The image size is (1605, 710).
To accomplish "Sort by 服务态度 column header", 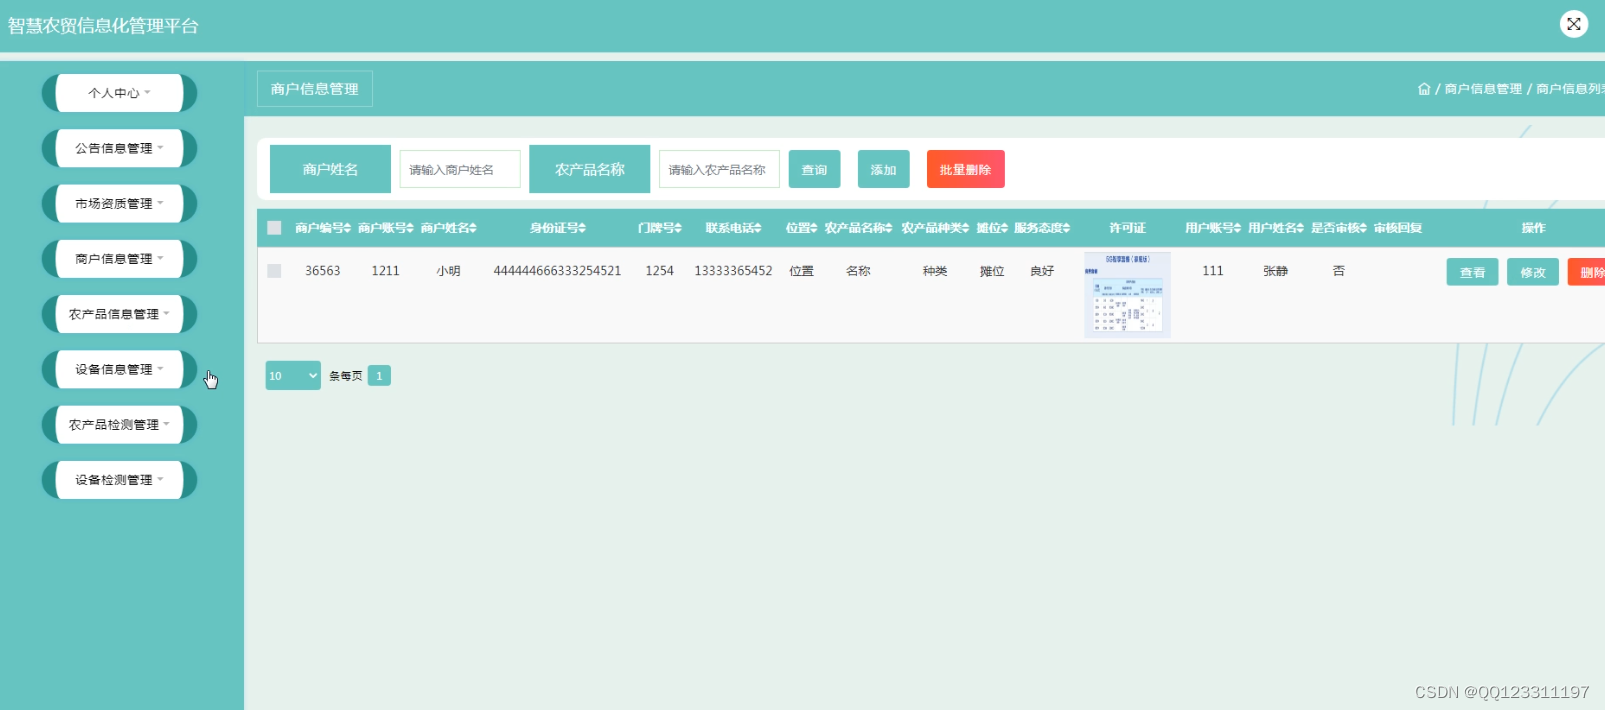I will [x=1043, y=228].
